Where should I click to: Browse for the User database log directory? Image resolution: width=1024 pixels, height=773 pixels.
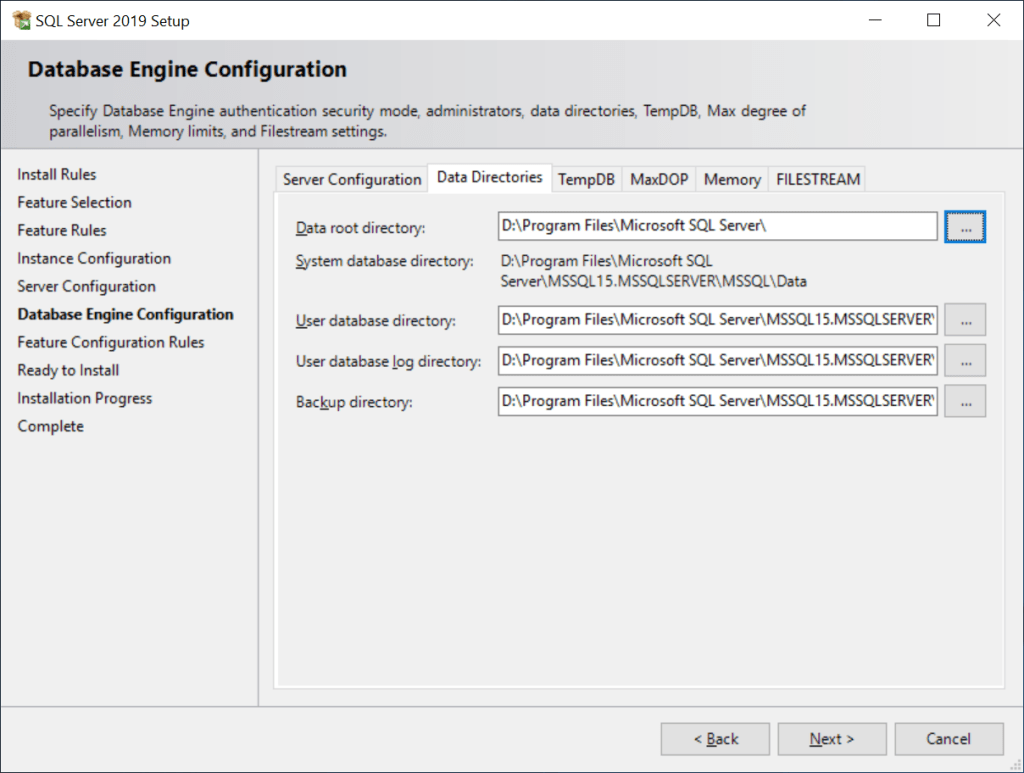965,360
